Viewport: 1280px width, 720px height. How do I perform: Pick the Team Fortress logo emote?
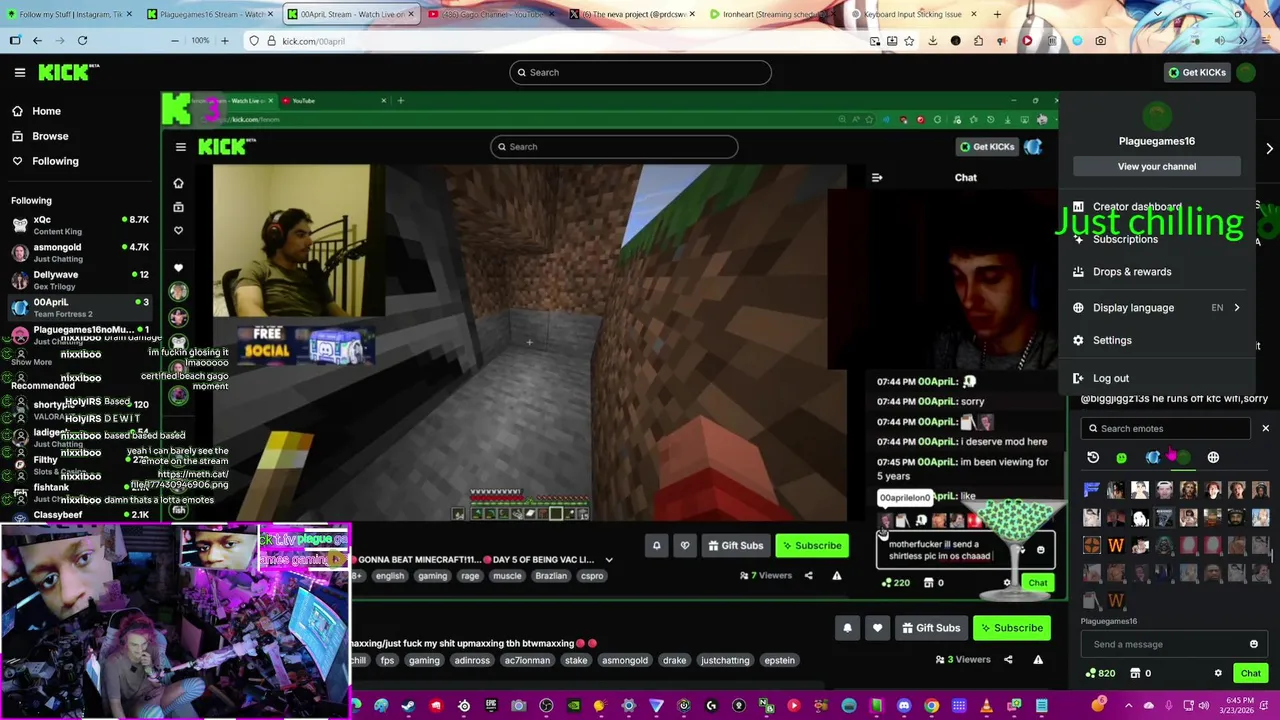click(x=1092, y=546)
